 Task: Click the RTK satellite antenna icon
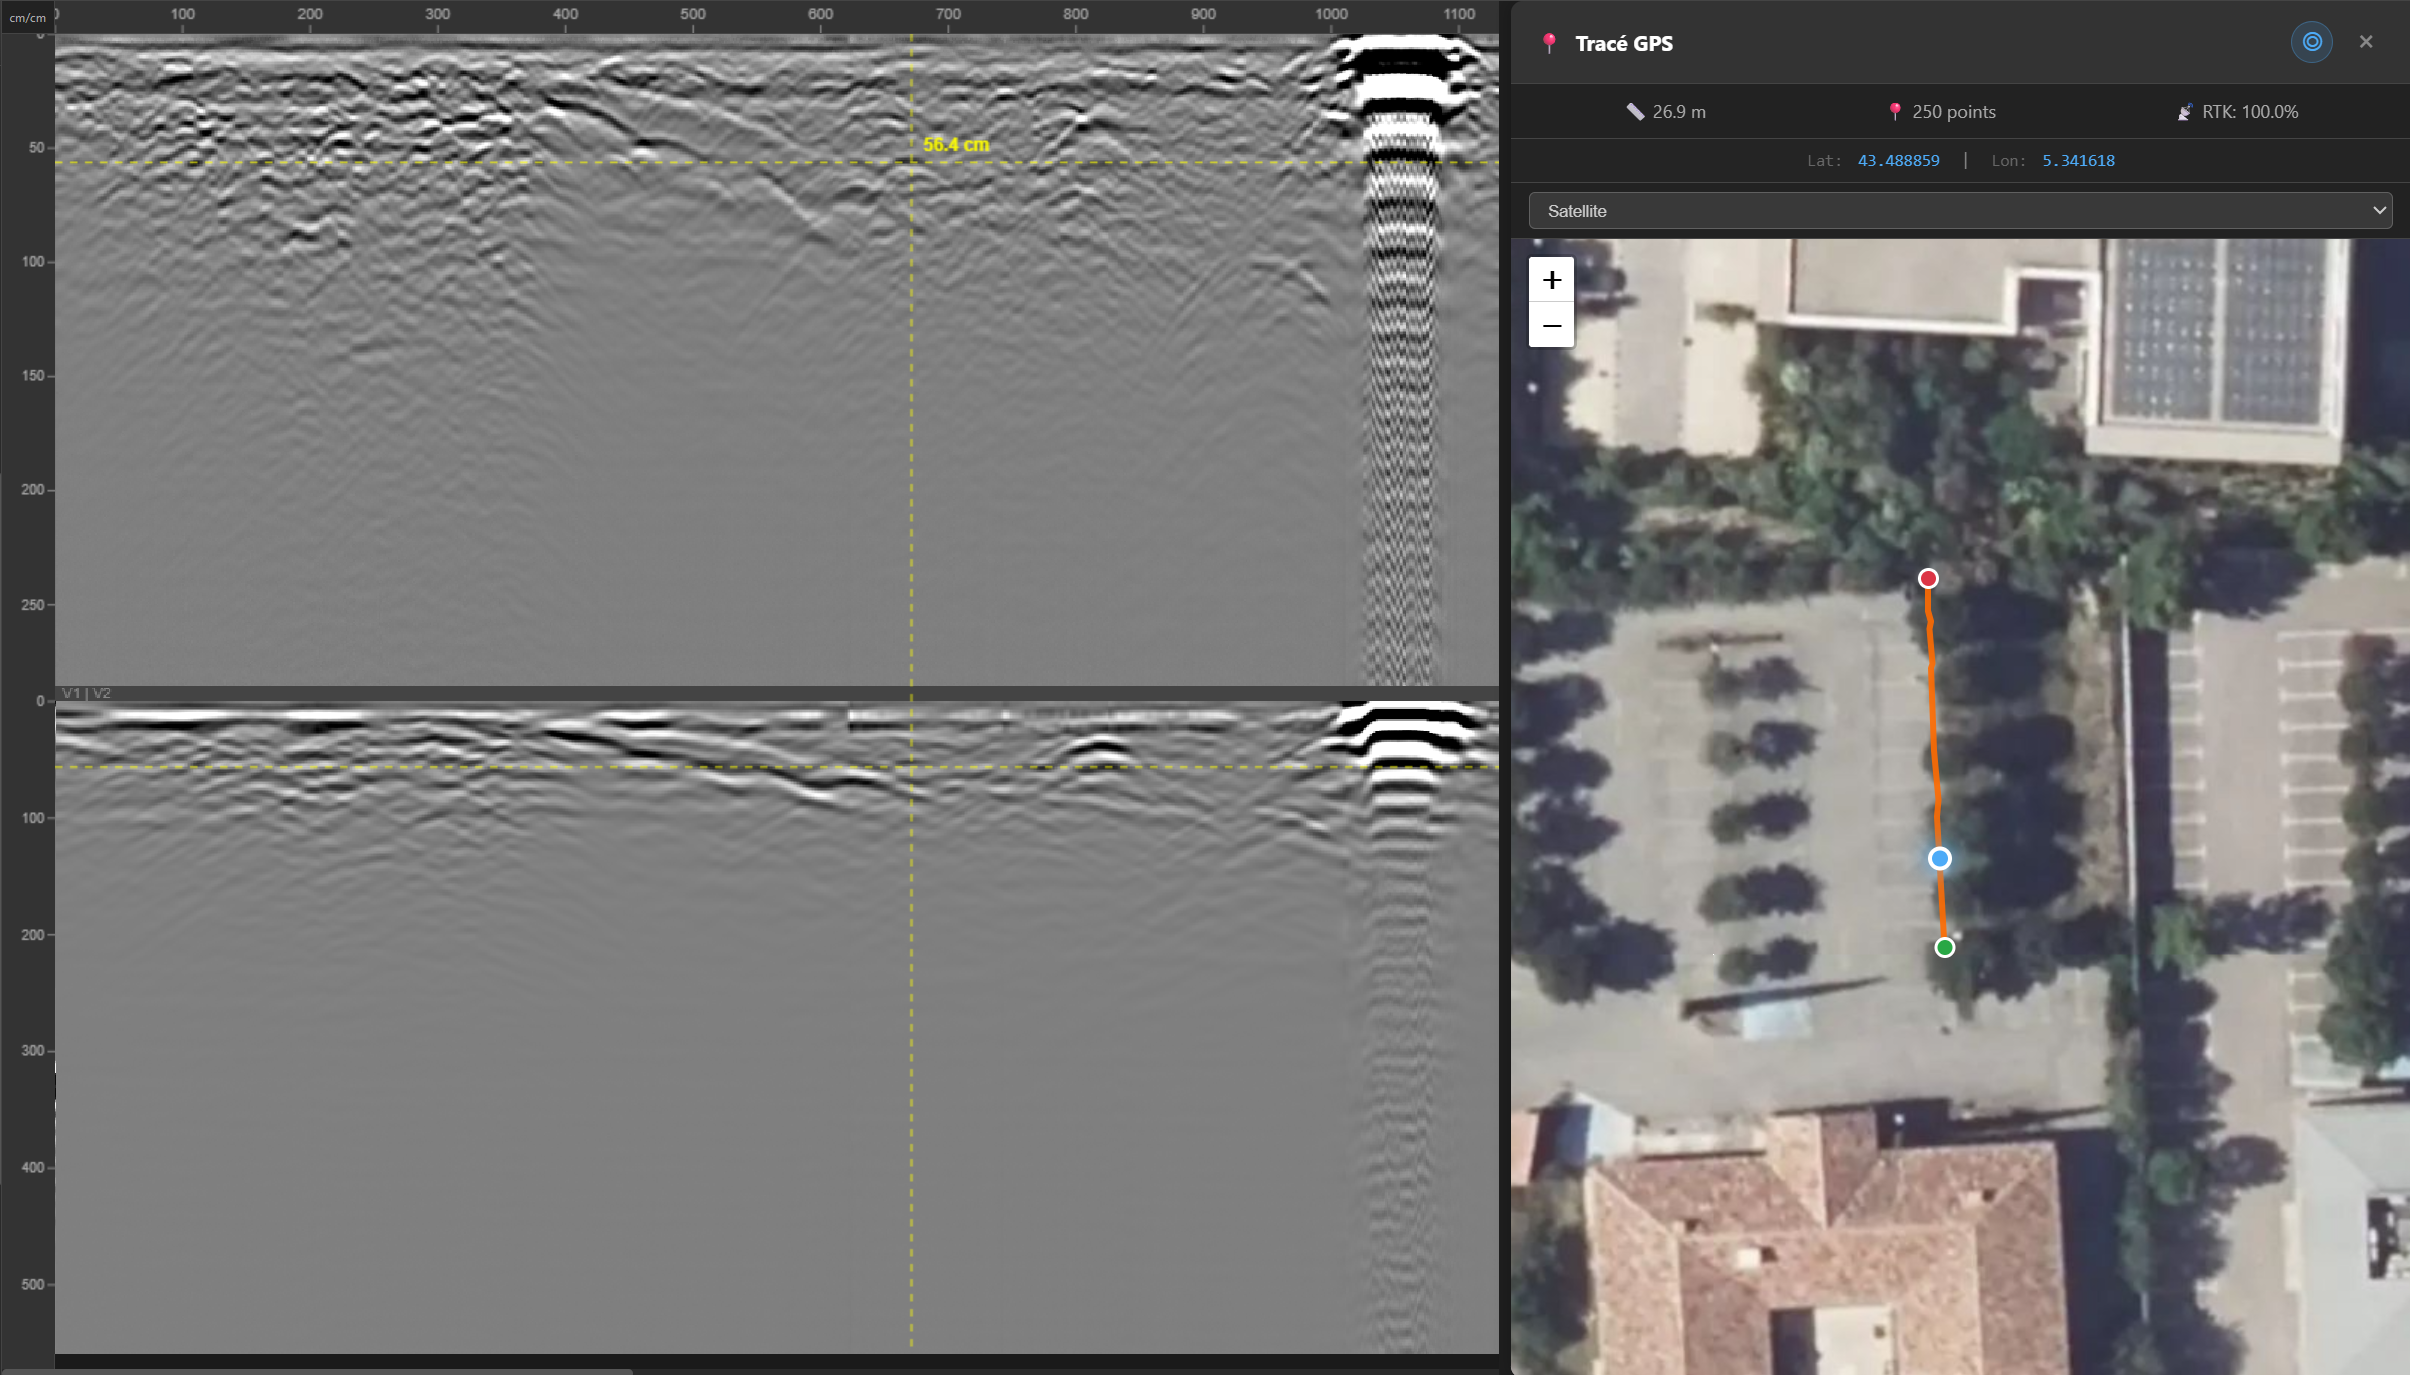coord(2185,111)
